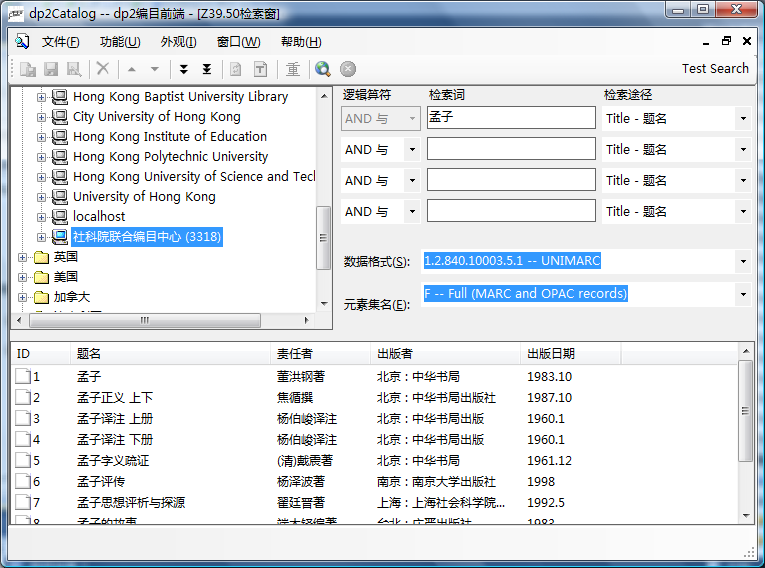The image size is (765, 568).
Task: Expand the localhost server node
Action: click(x=42, y=217)
